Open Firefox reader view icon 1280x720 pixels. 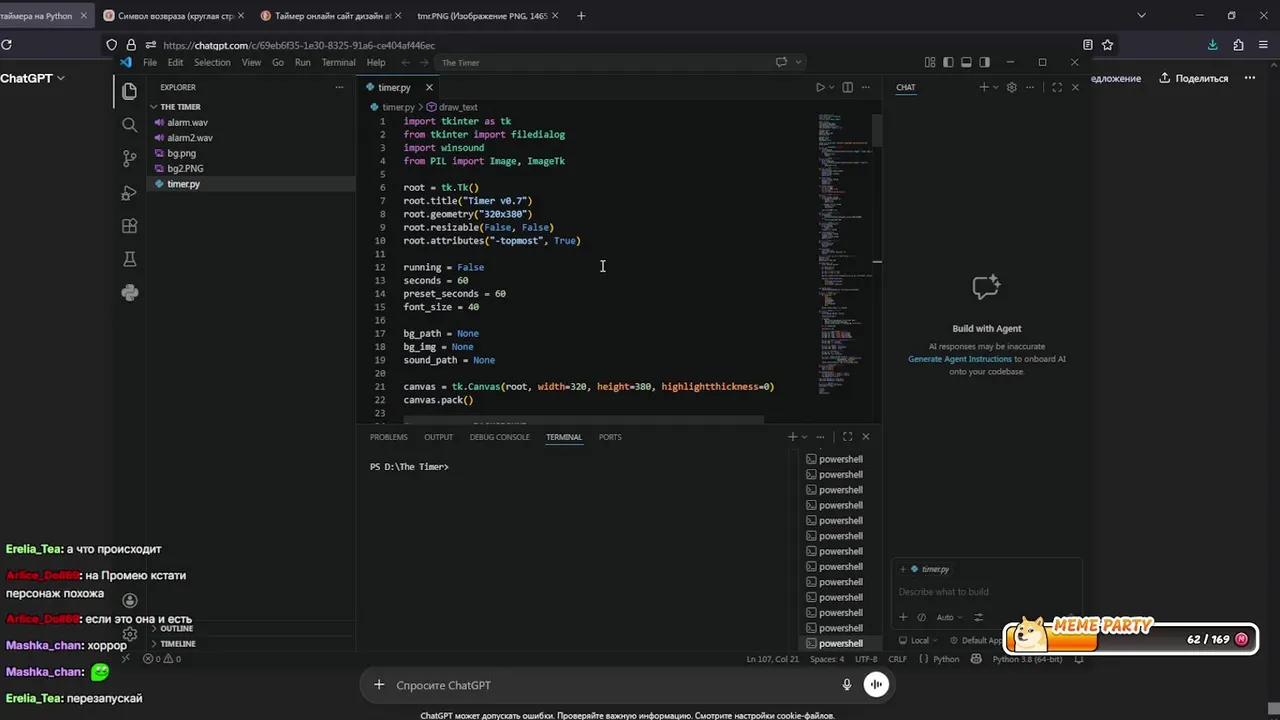point(1087,45)
